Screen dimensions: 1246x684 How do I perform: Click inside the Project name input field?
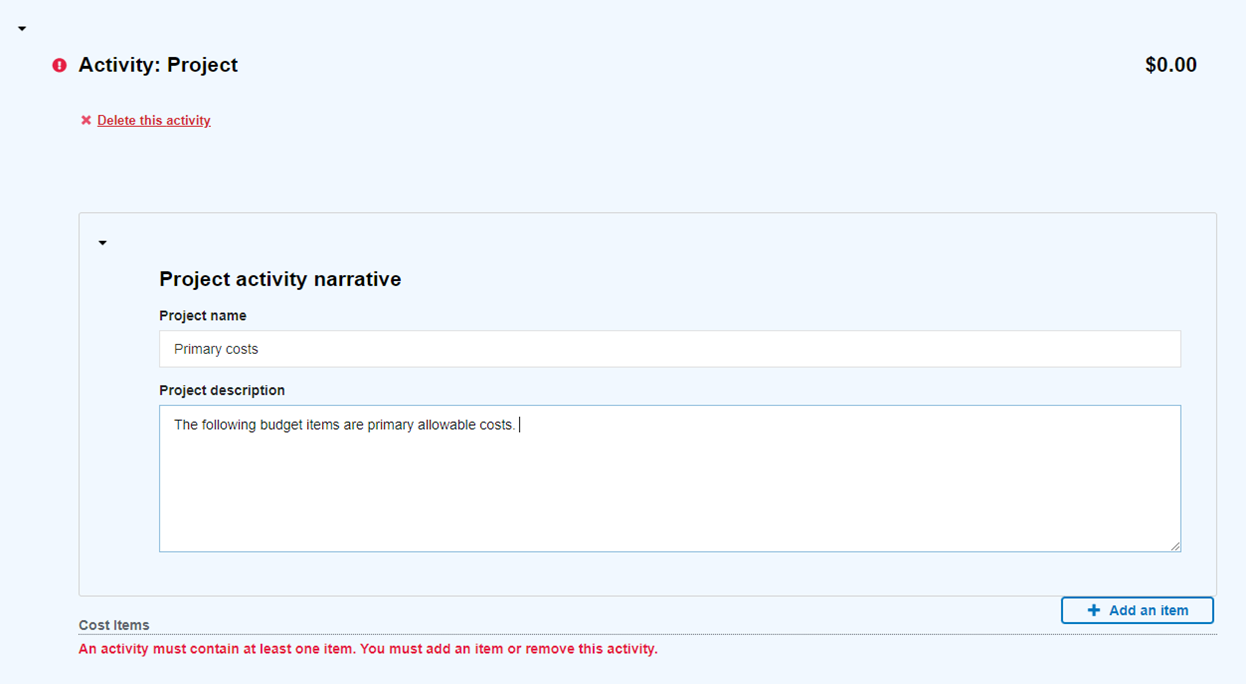(669, 349)
